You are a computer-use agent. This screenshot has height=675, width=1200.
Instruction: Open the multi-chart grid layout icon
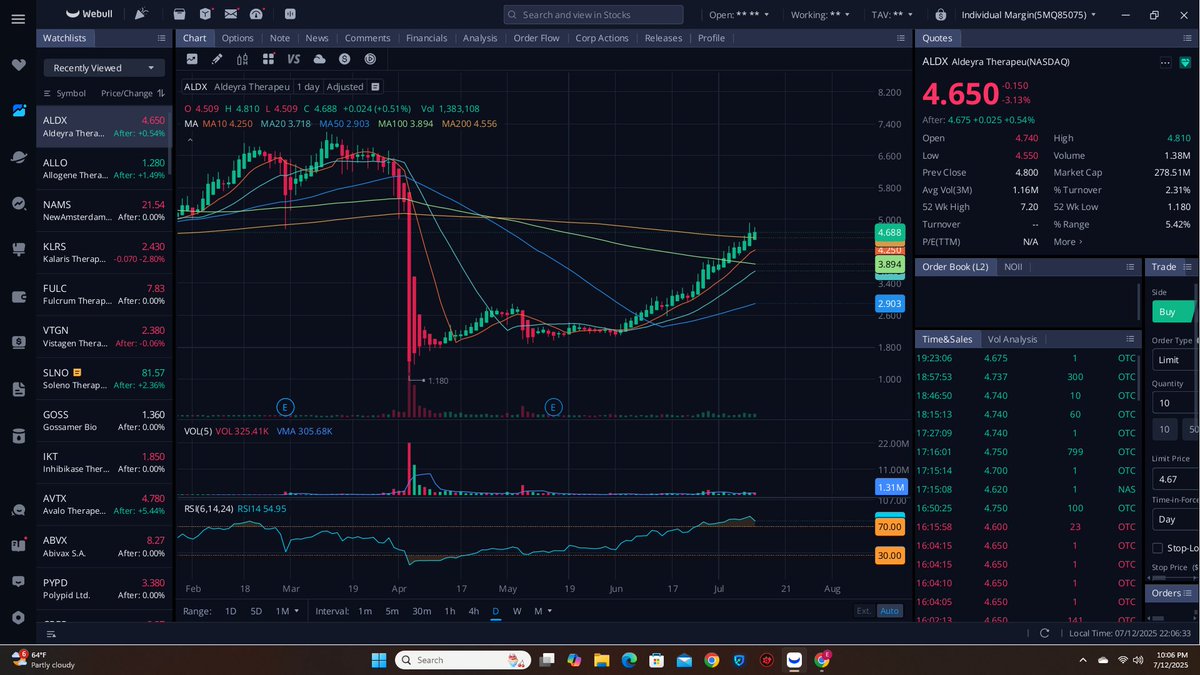pos(268,60)
